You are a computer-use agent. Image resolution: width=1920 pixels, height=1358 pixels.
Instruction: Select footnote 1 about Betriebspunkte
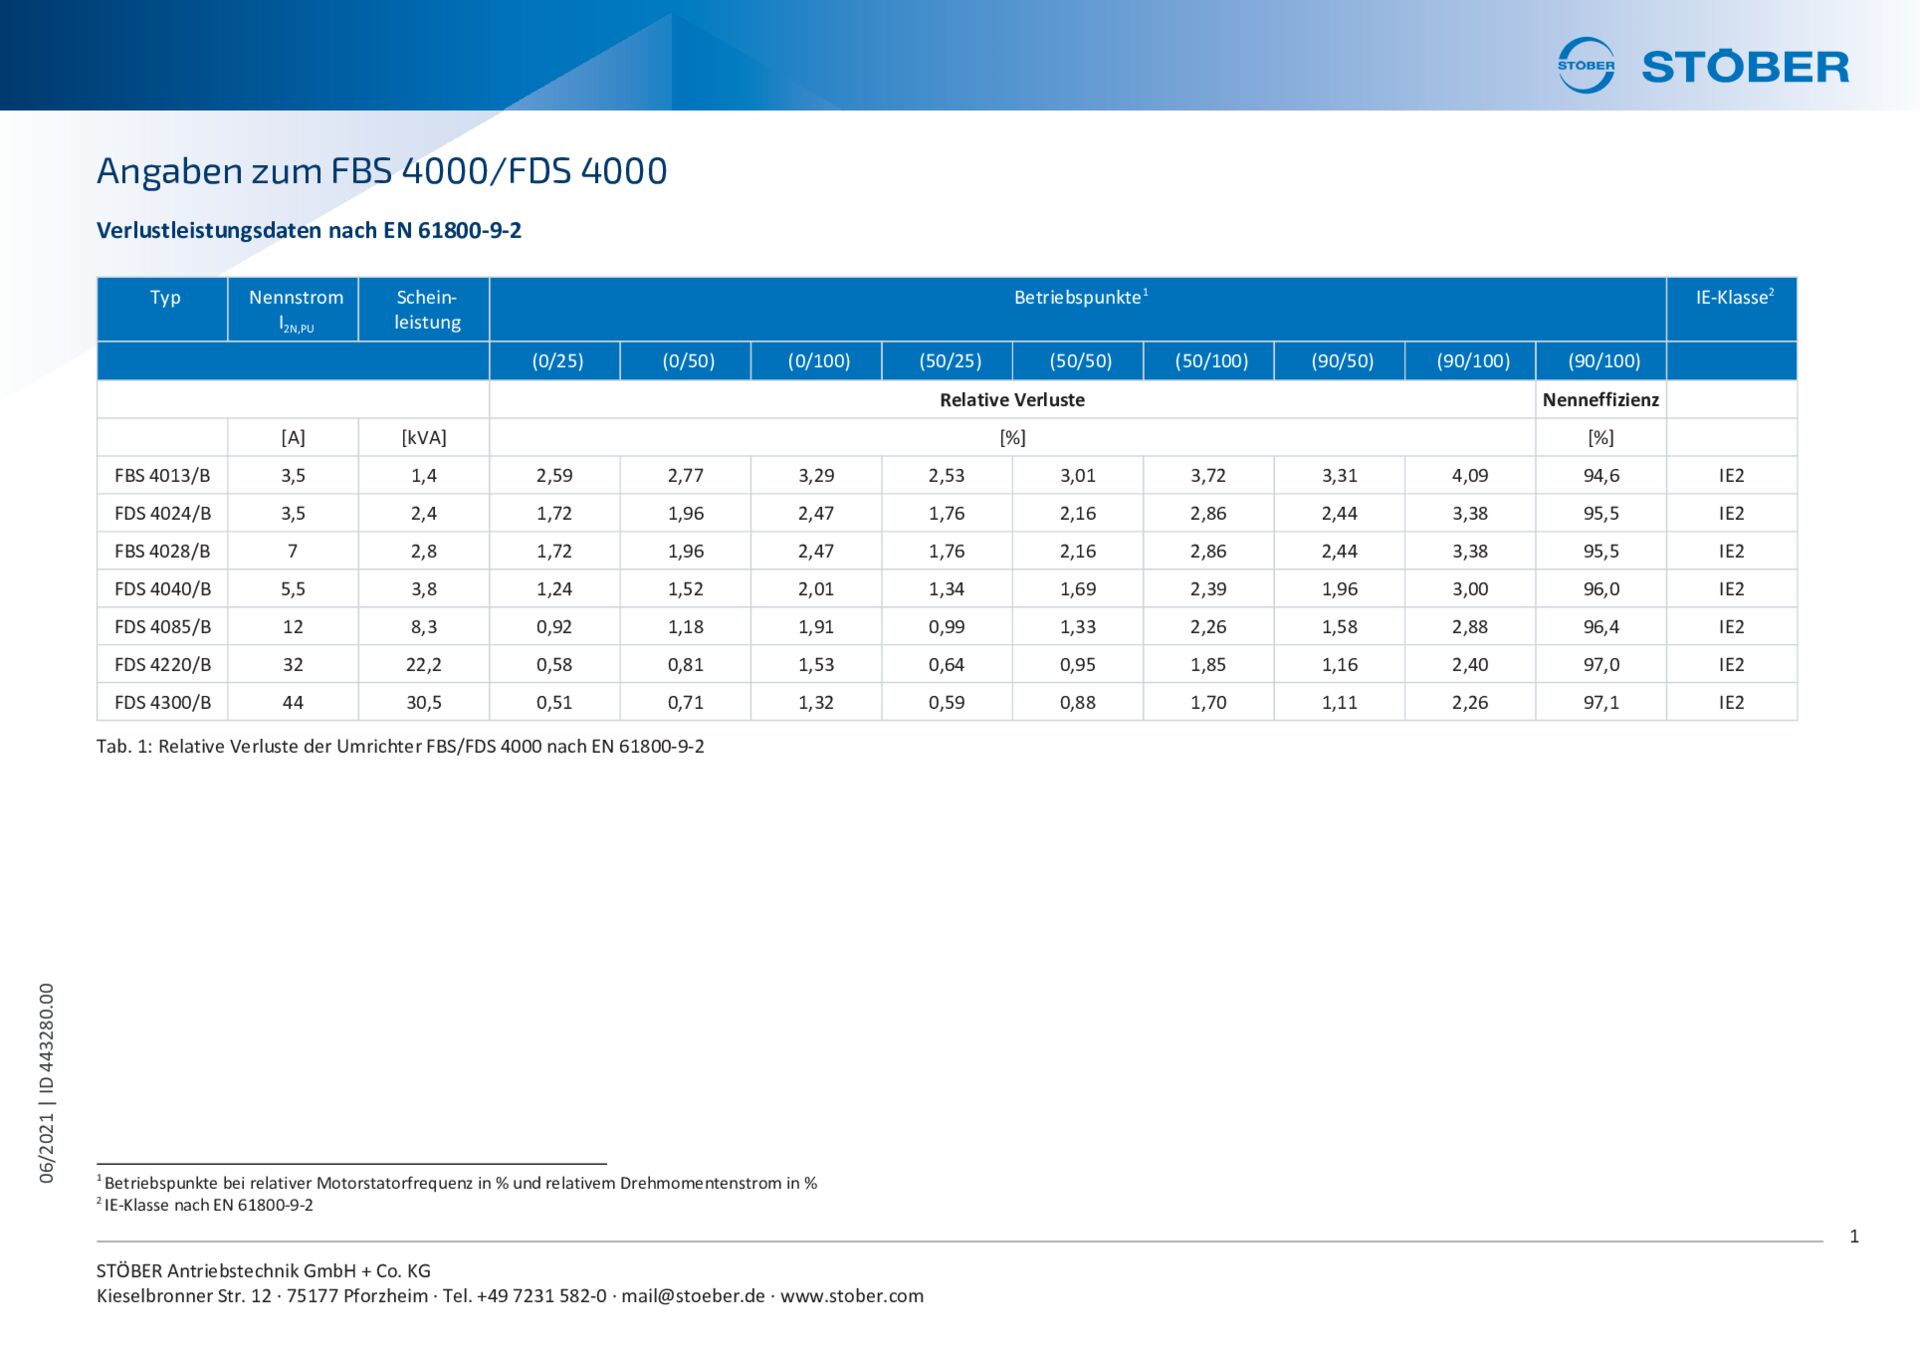pyautogui.click(x=457, y=1183)
